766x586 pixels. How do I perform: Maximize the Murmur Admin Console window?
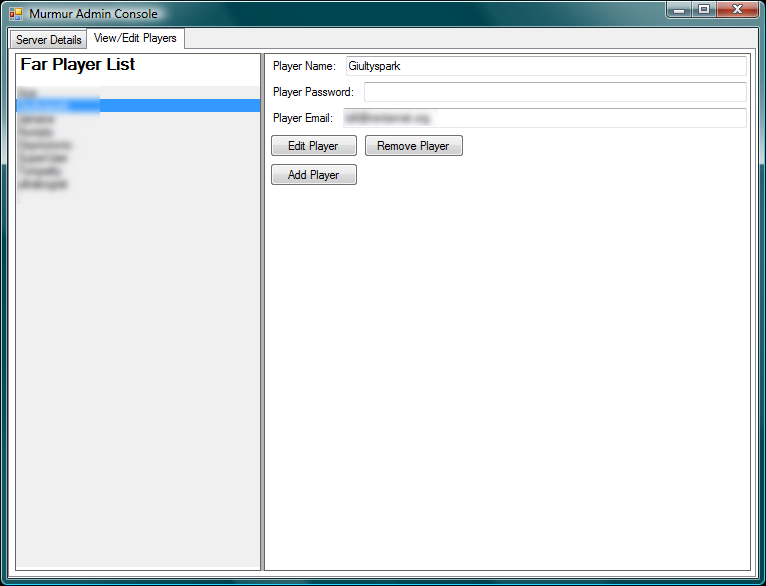pos(703,10)
